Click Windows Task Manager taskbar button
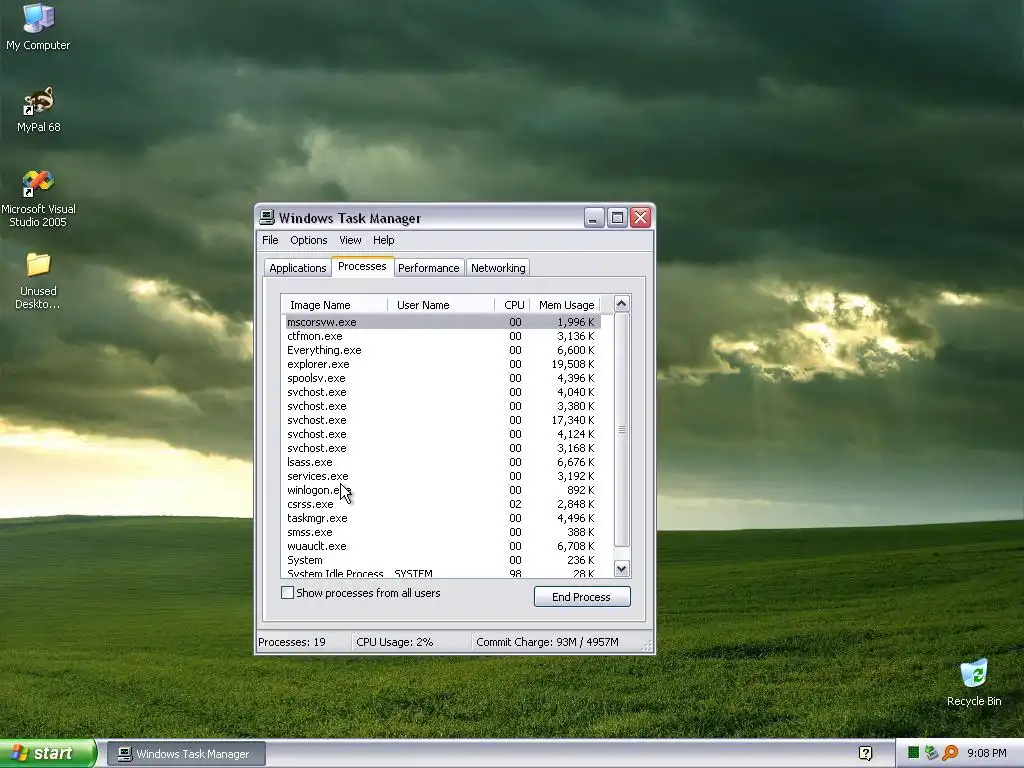Image resolution: width=1024 pixels, height=768 pixels. 186,754
